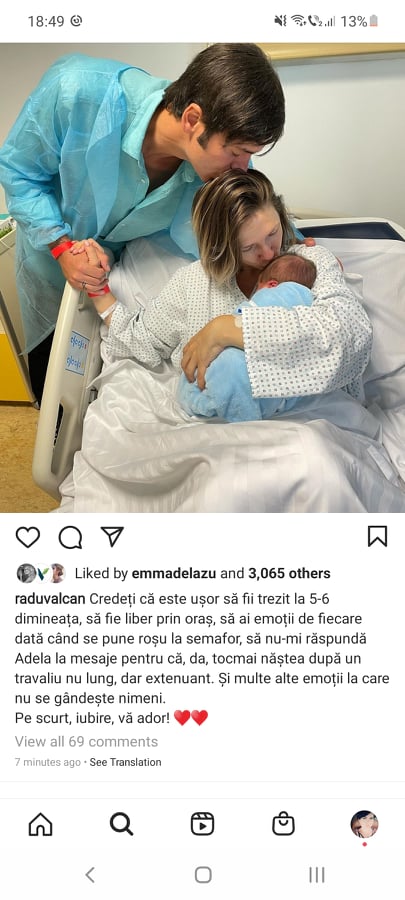Screen dimensions: 405x900
Task: Open the Search tab
Action: click(x=121, y=824)
